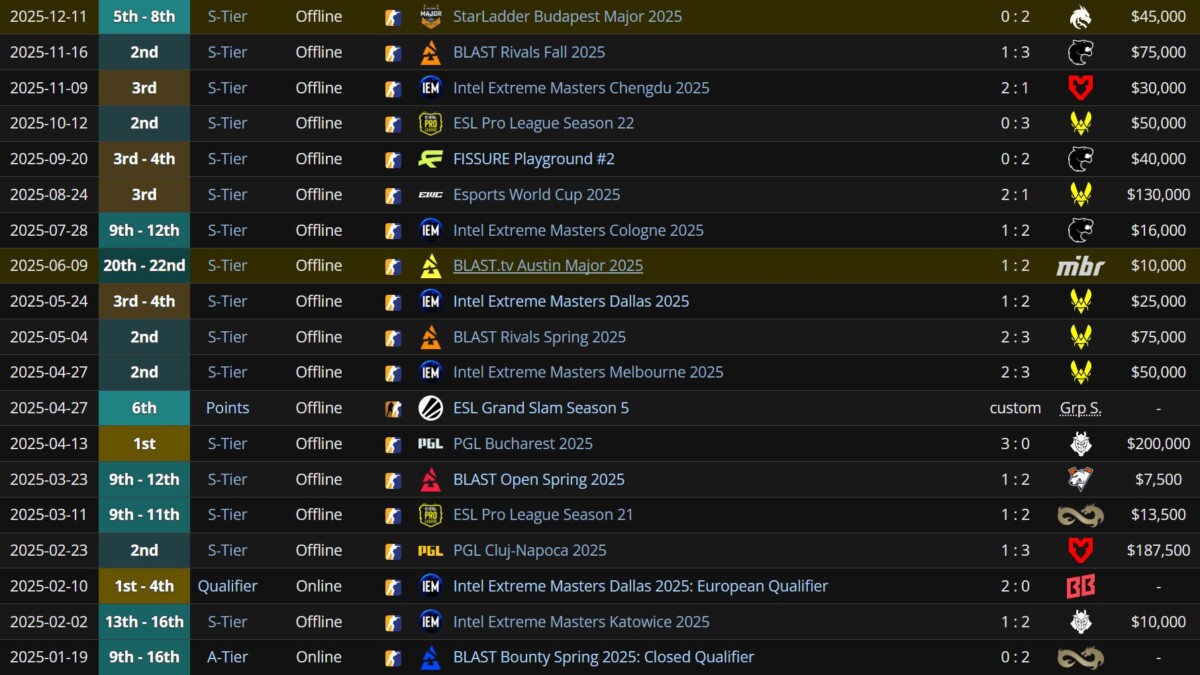Click the Esports World Cup tournament icon
The width and height of the screenshot is (1200, 675).
click(430, 195)
